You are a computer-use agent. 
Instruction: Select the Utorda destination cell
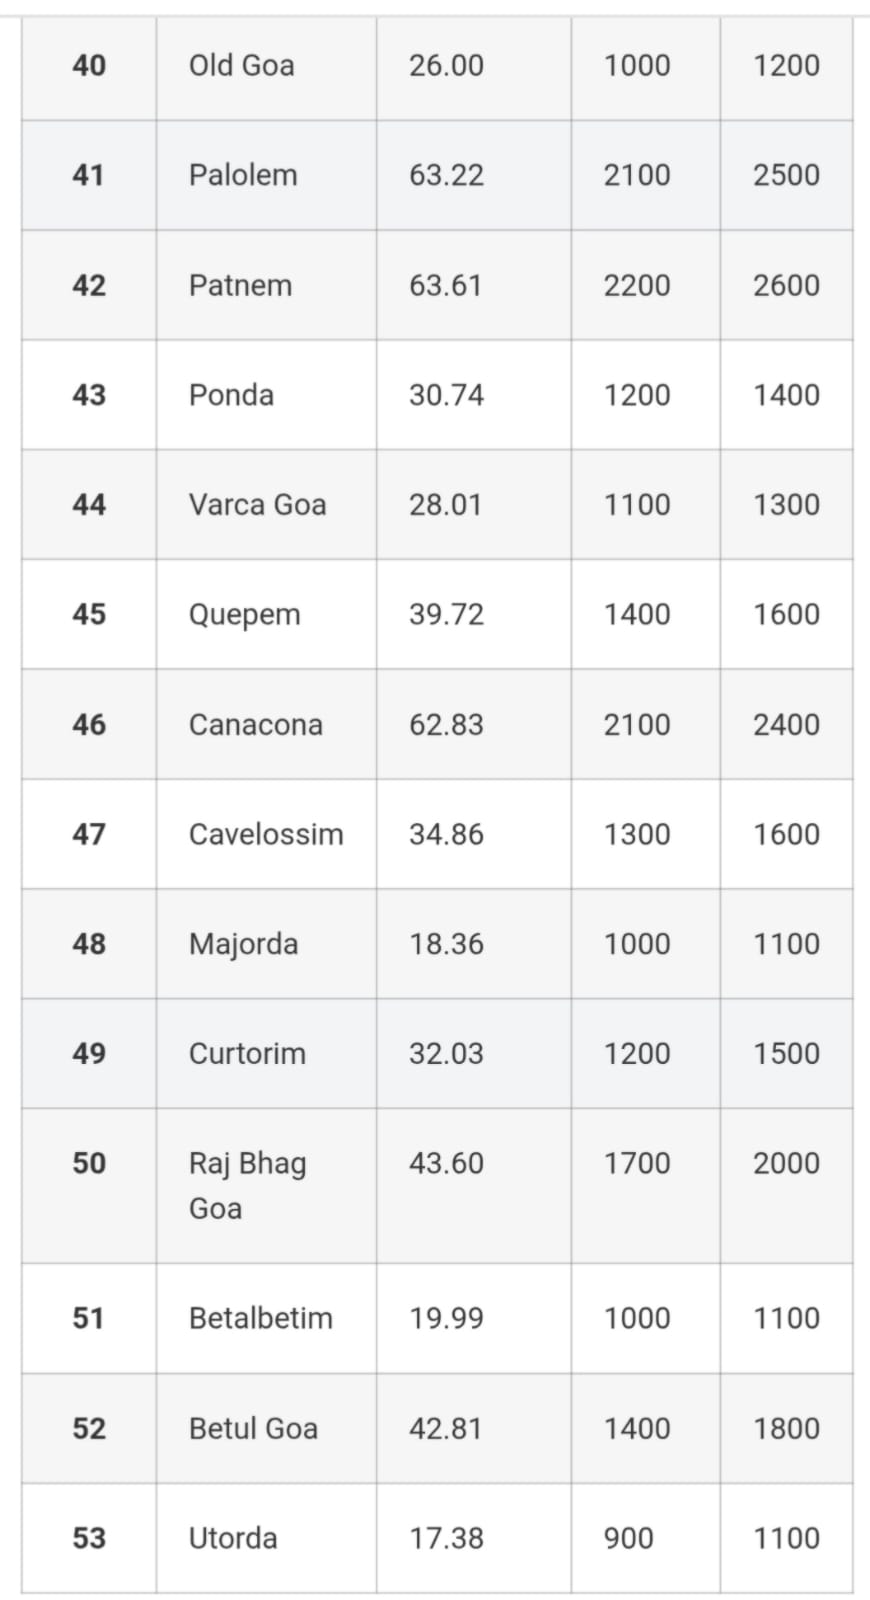pos(233,1538)
